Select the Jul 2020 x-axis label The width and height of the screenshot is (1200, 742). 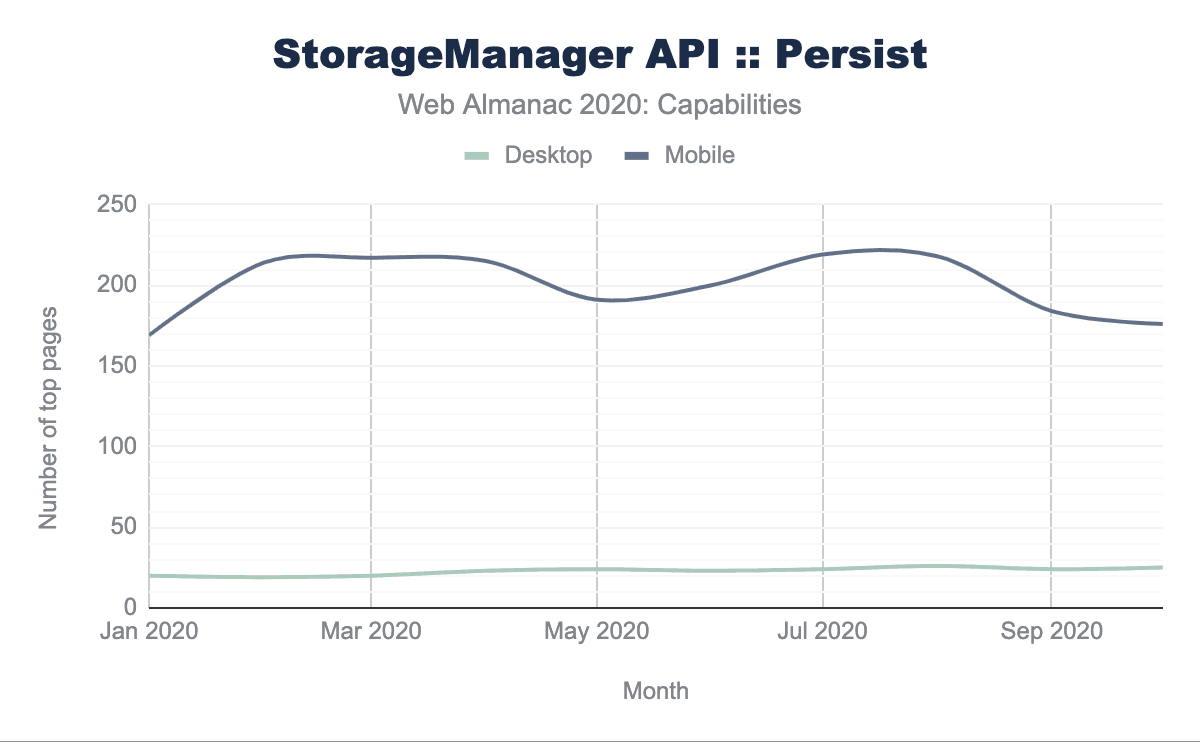(823, 632)
